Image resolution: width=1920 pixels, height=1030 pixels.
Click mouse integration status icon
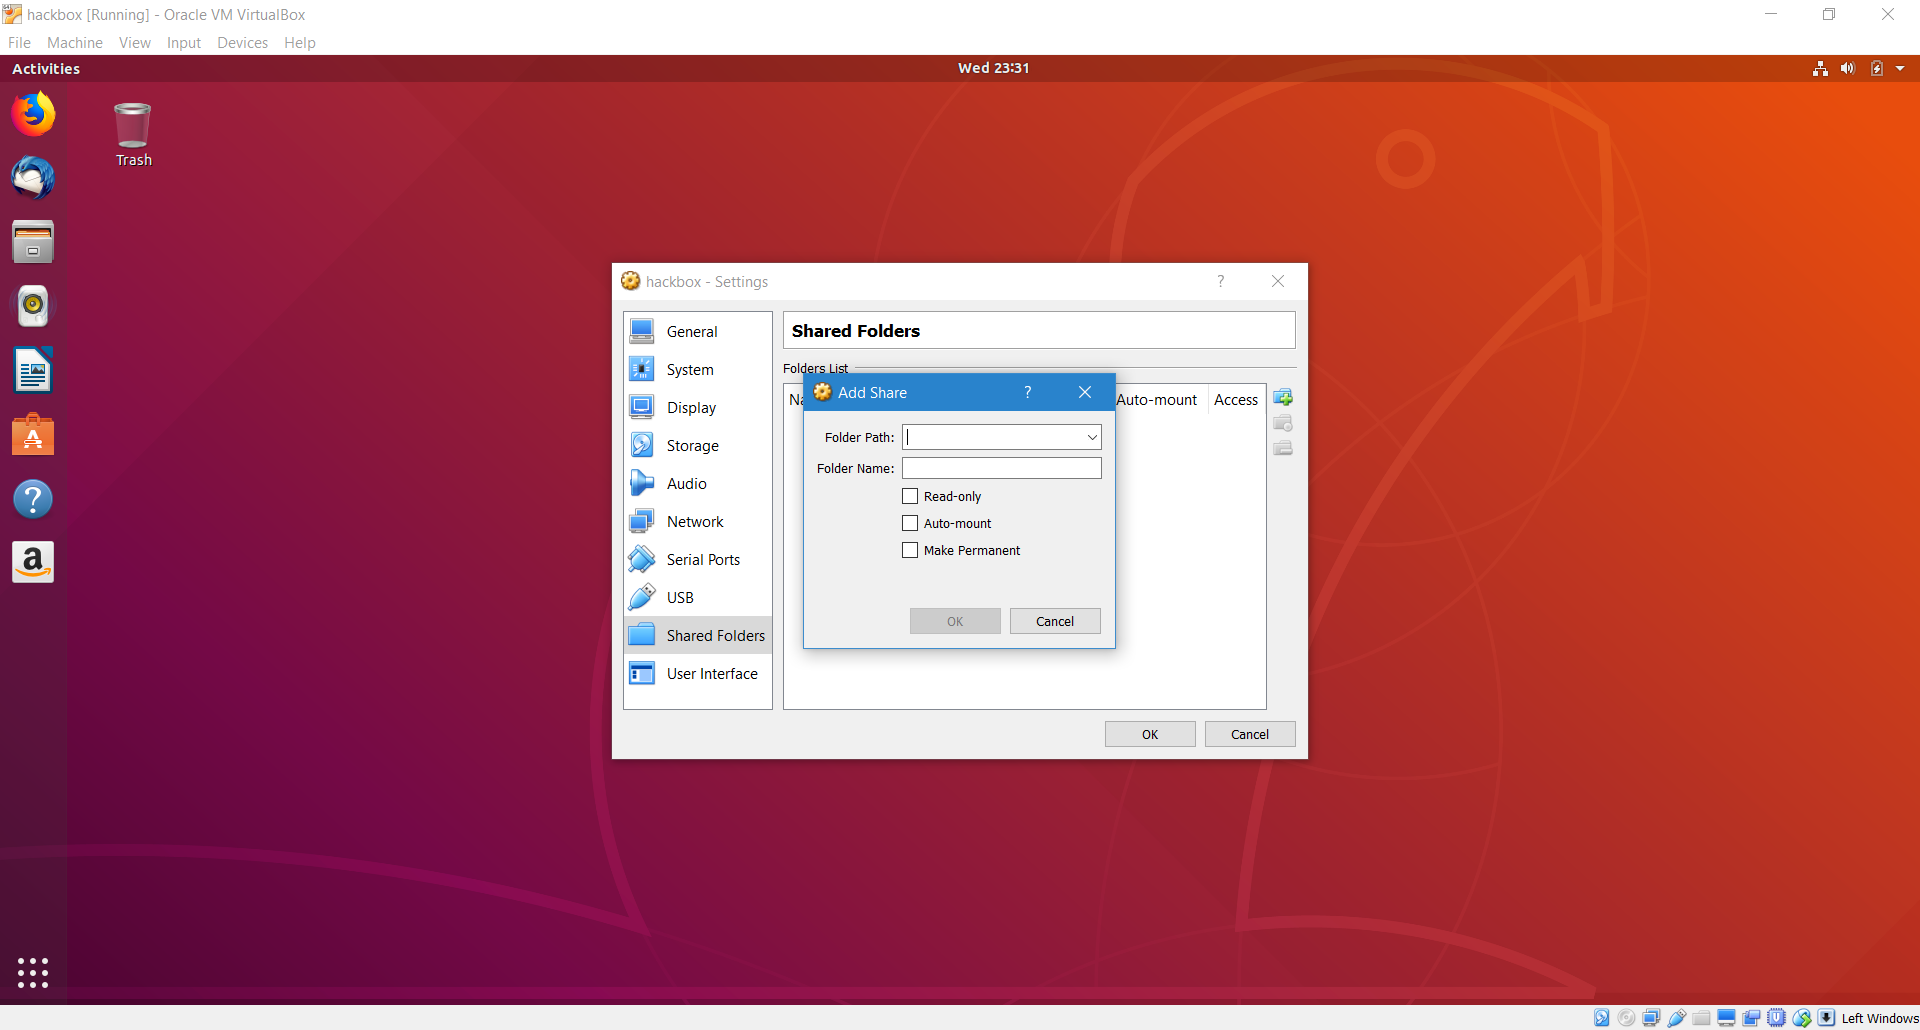point(1801,1018)
